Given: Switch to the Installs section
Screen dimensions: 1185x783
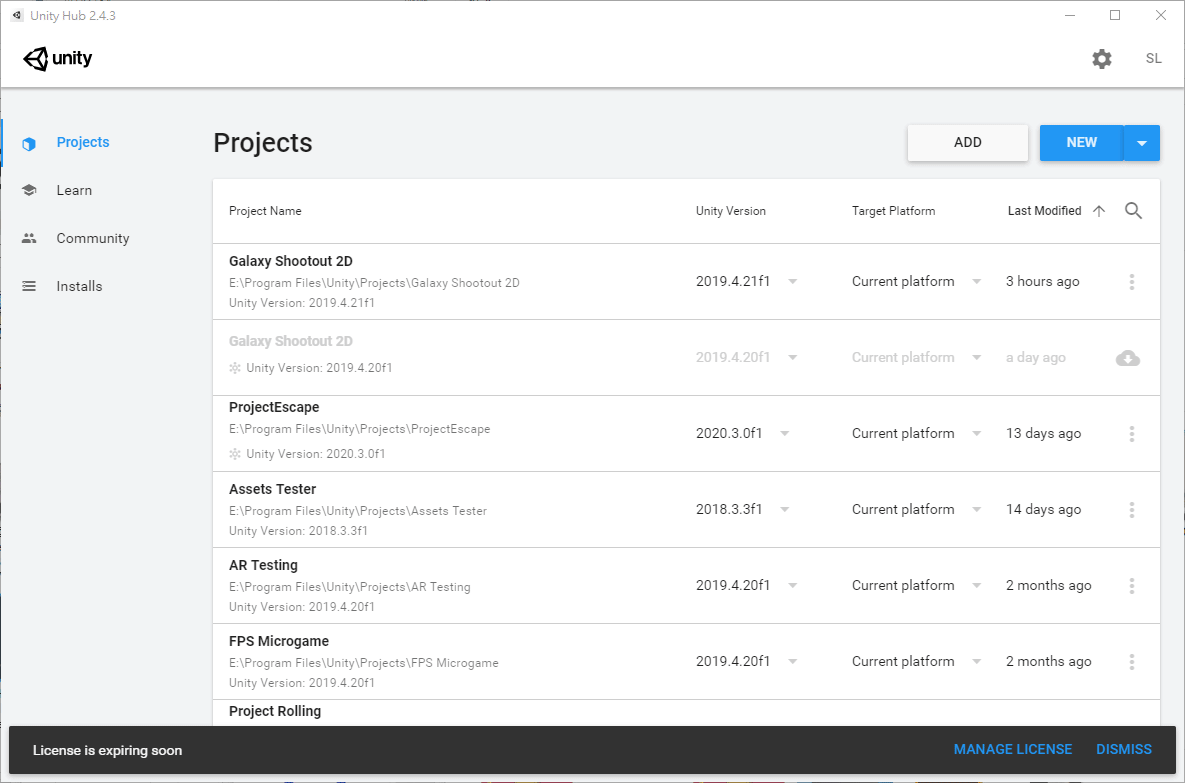Looking at the screenshot, I should (79, 286).
